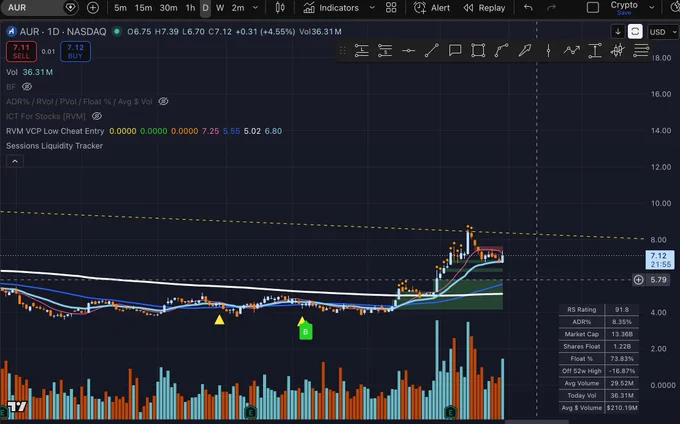Click the AUR · 1D · NASDAQ title
Image resolution: width=680 pixels, height=424 pixels.
click(x=63, y=32)
